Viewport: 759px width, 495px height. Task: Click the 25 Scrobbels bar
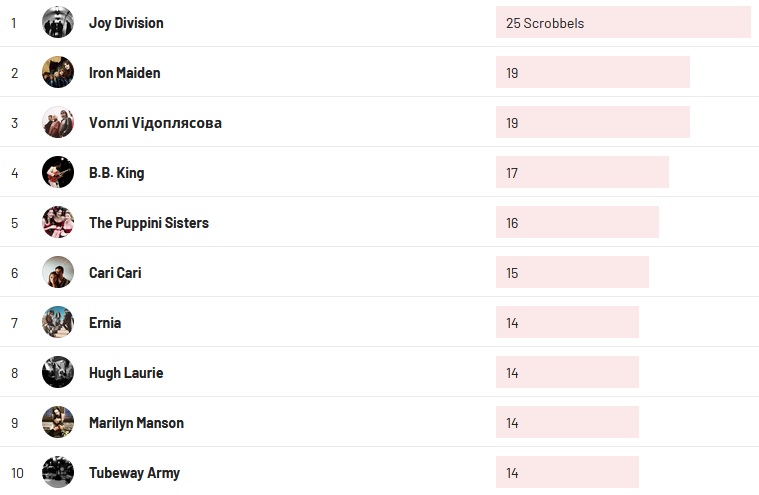pyautogui.click(x=622, y=22)
